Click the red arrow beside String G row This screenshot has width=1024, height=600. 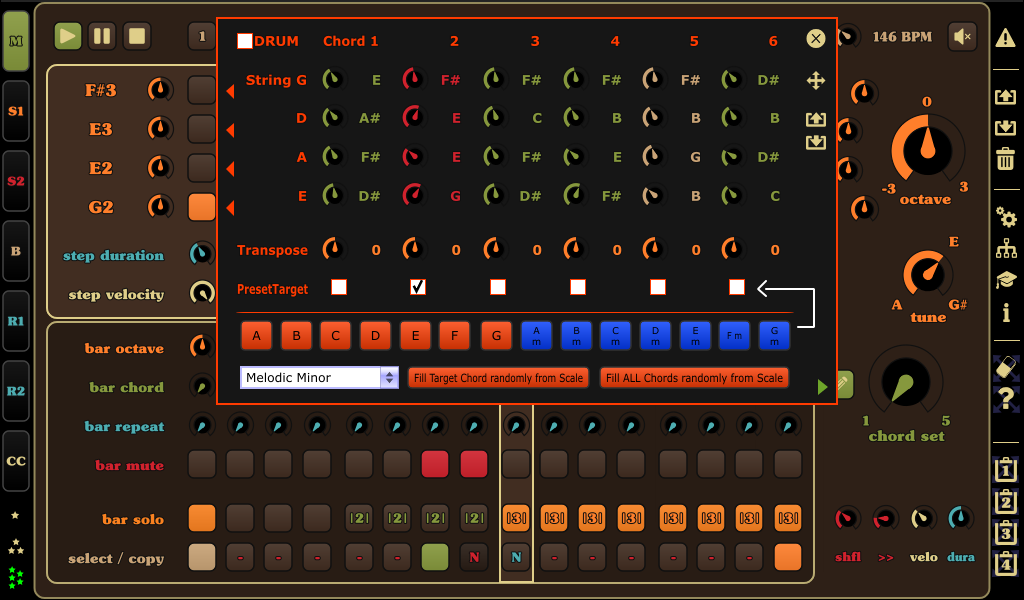230,91
